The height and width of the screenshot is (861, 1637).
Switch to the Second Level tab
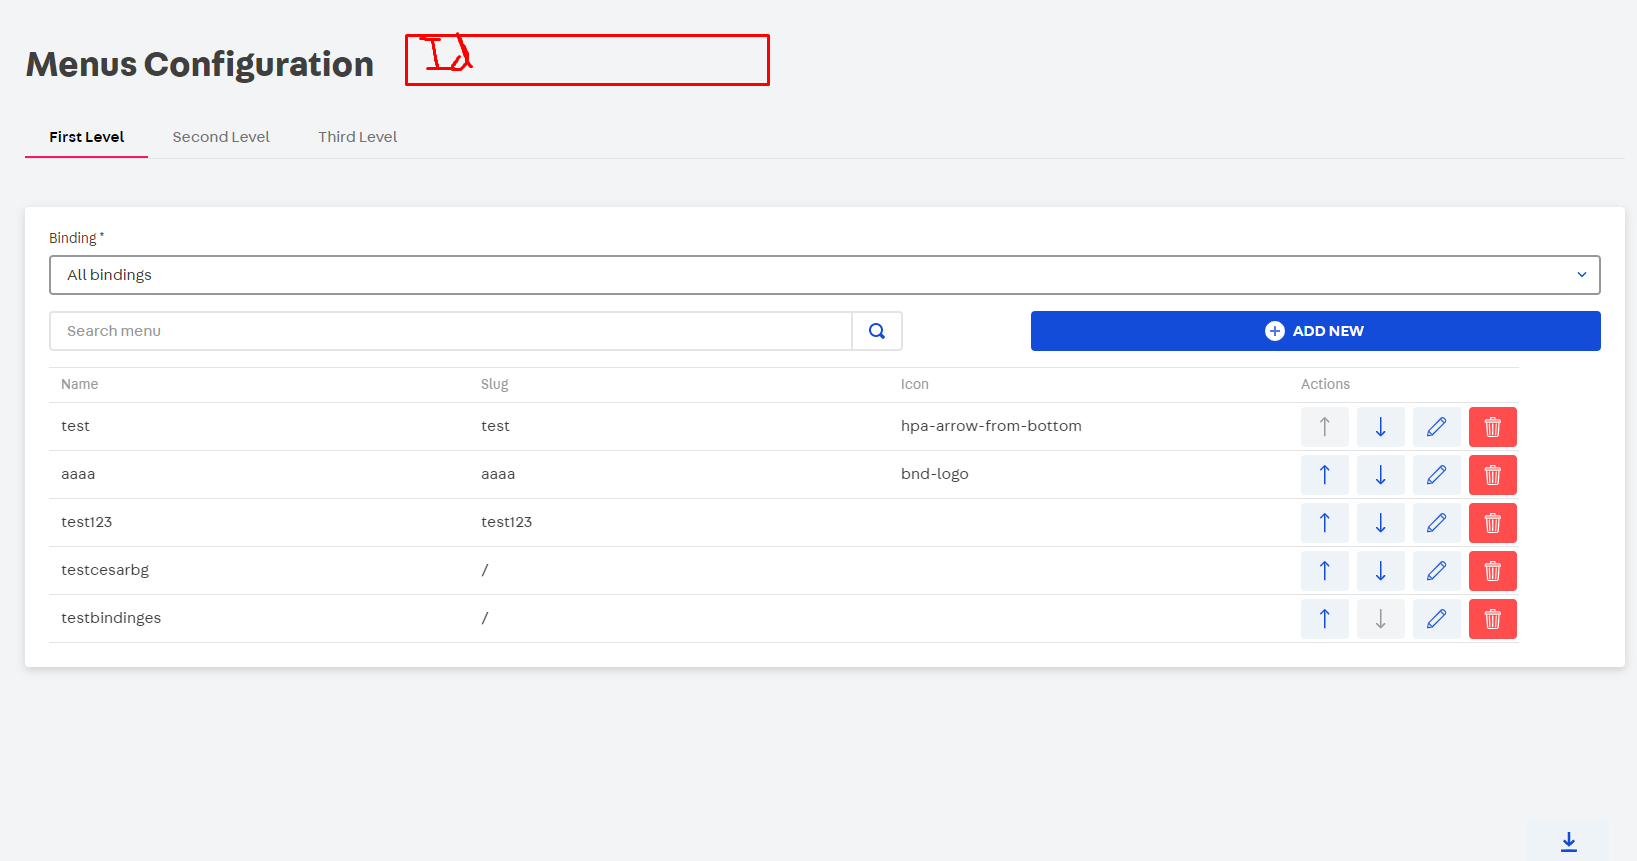coord(221,137)
